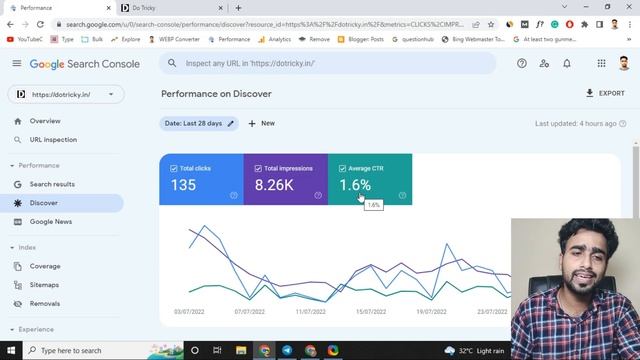Open the Bing Webmaster To... bookmark
The height and width of the screenshot is (360, 640).
tap(473, 39)
